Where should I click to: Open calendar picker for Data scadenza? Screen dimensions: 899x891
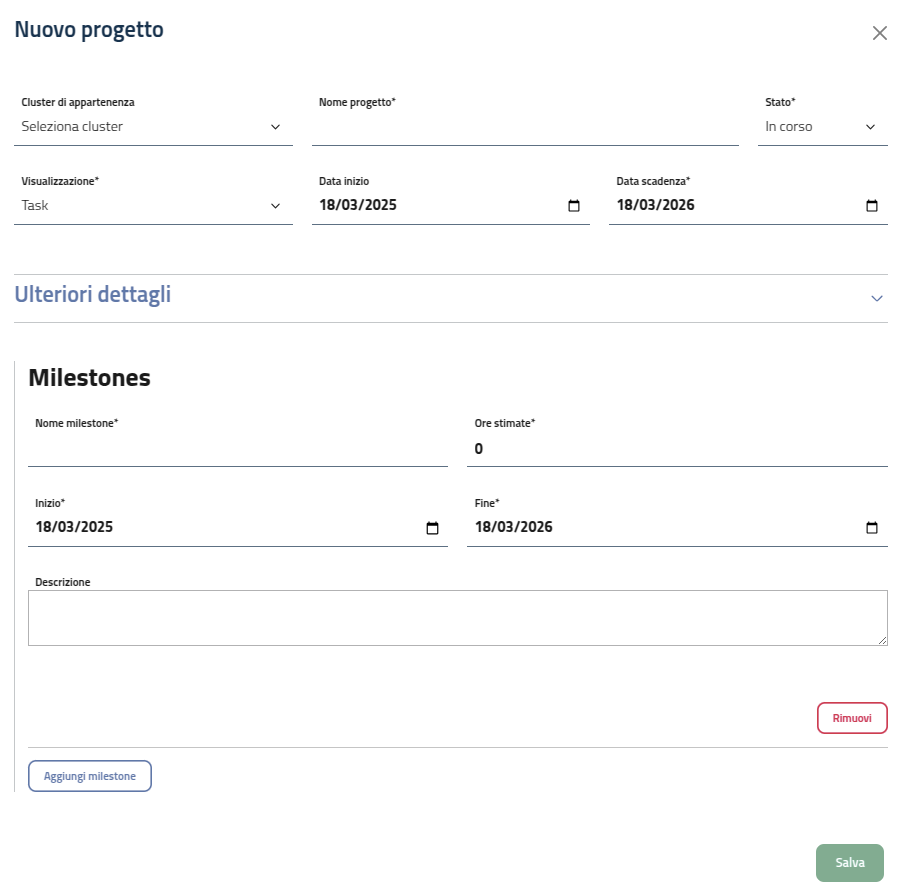click(872, 206)
